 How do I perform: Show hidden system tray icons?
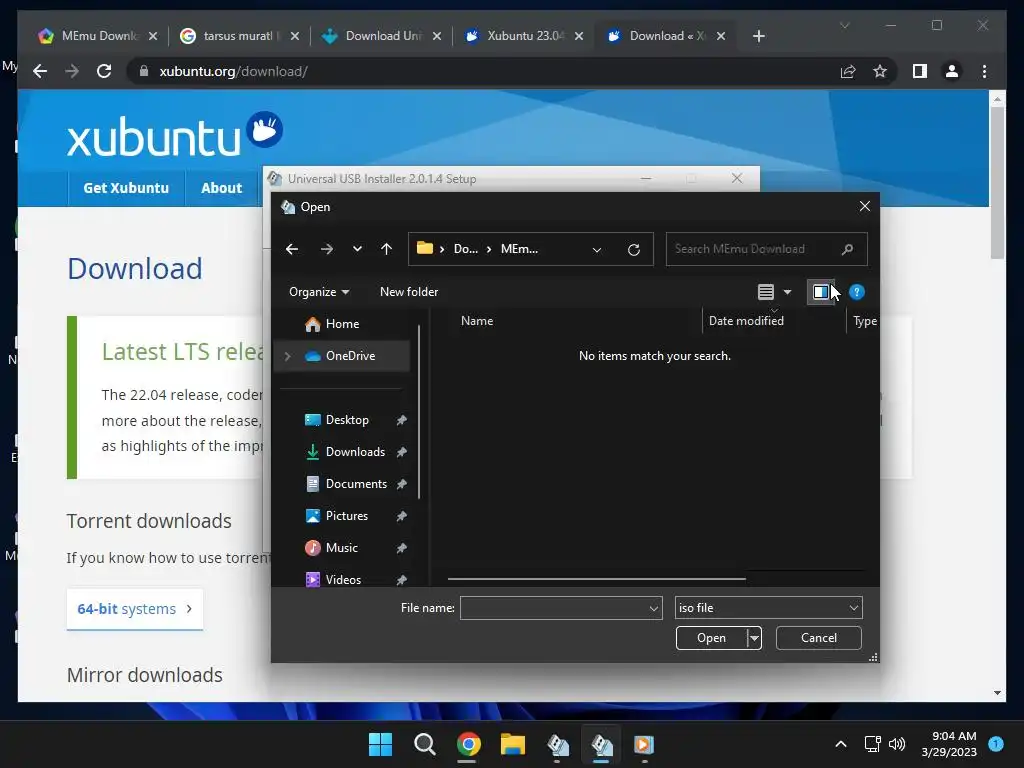coord(841,744)
